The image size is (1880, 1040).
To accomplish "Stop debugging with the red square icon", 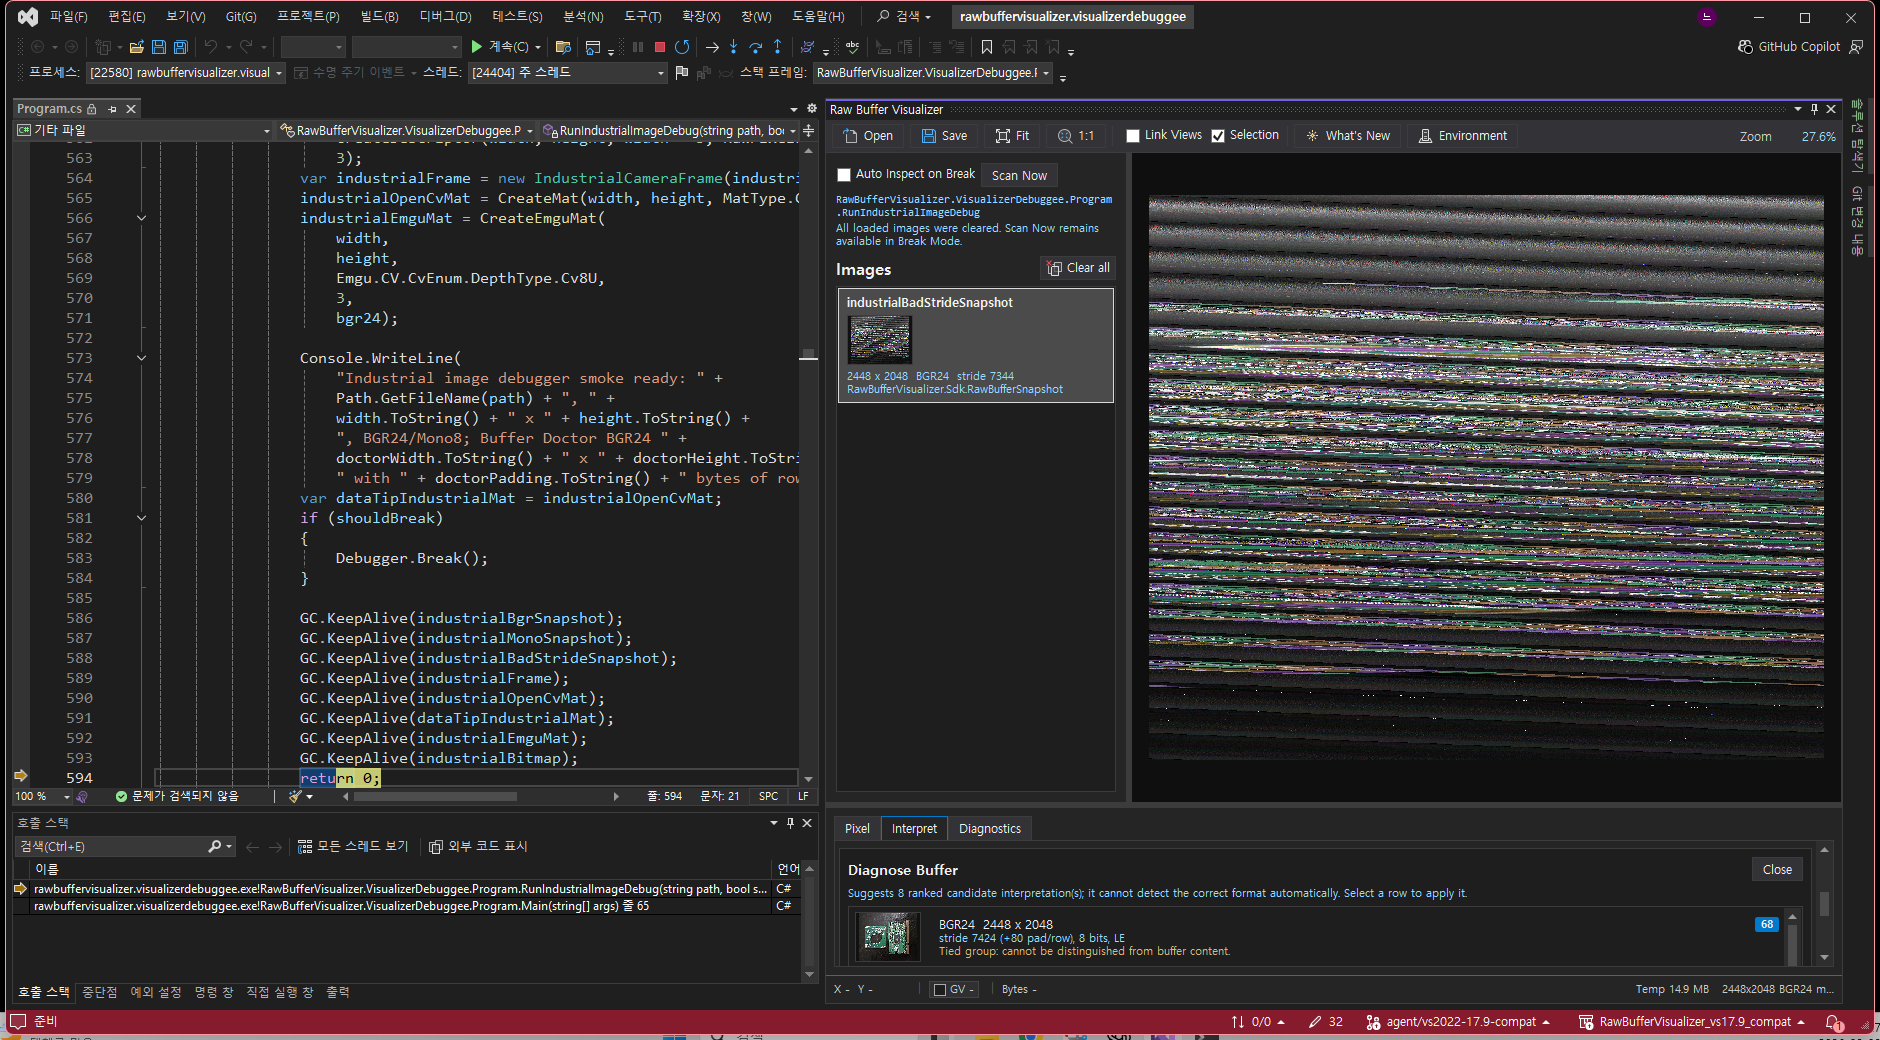I will (x=660, y=46).
